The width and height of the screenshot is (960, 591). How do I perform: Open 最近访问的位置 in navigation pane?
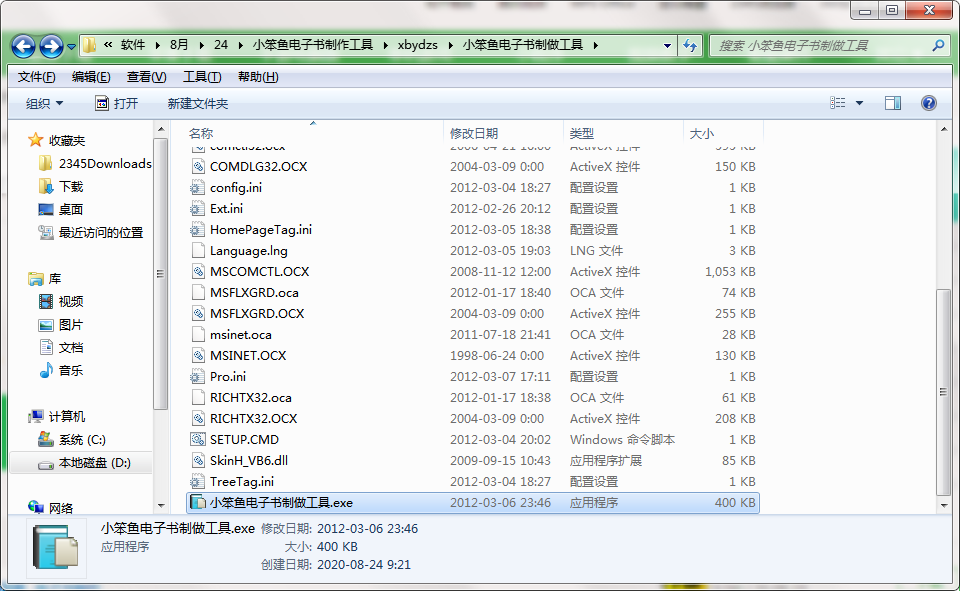(x=91, y=232)
